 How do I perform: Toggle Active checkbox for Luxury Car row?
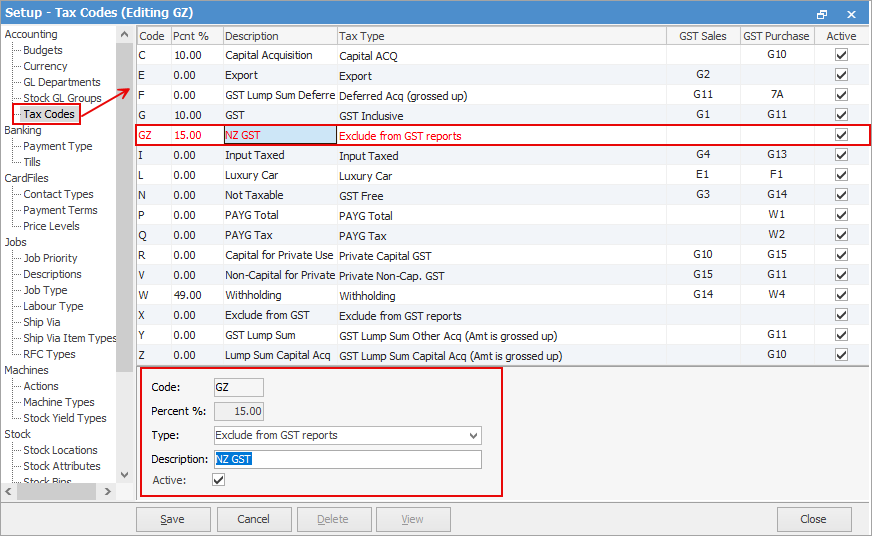pyautogui.click(x=841, y=175)
